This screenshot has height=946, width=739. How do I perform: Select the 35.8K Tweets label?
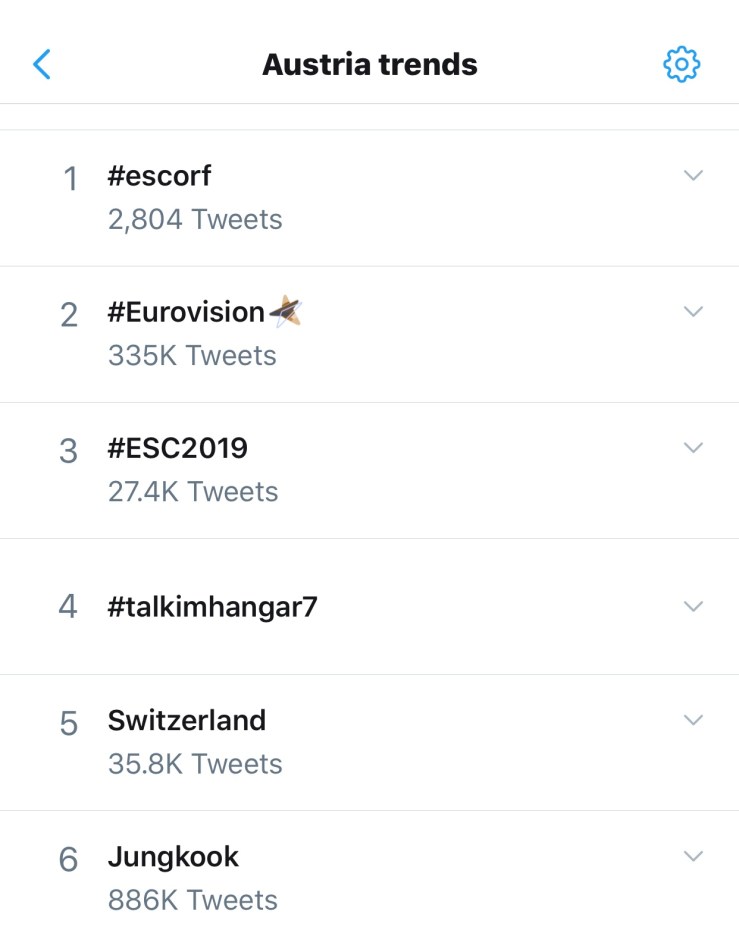195,764
